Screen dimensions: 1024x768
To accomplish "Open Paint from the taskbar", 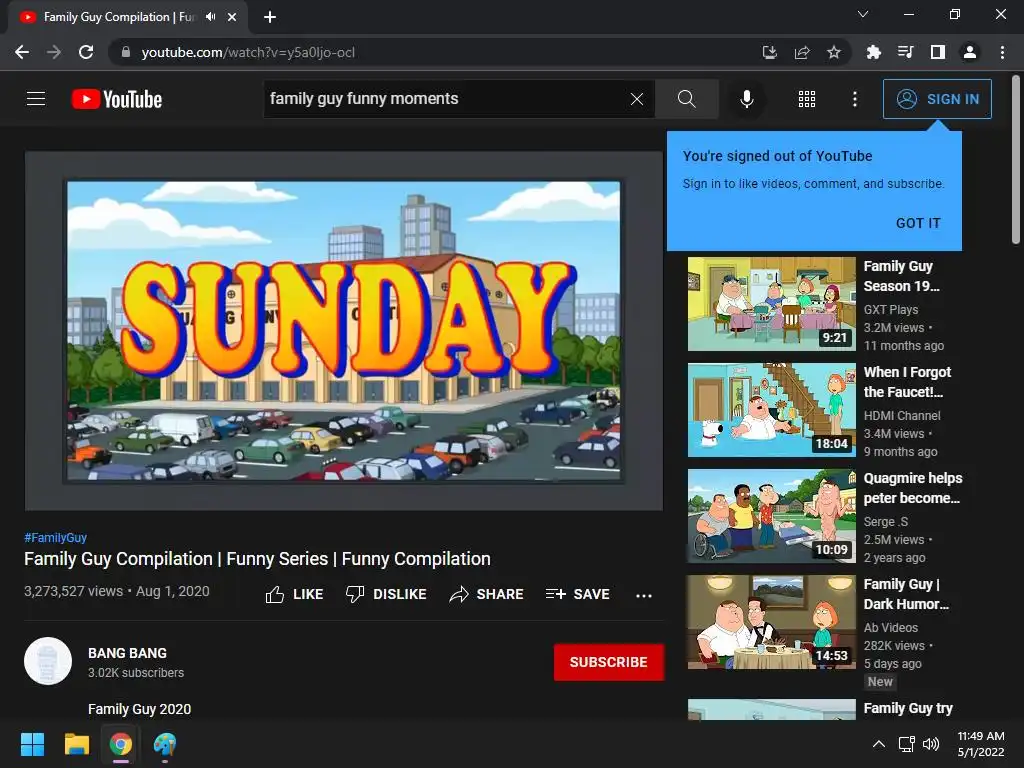I will click(165, 744).
